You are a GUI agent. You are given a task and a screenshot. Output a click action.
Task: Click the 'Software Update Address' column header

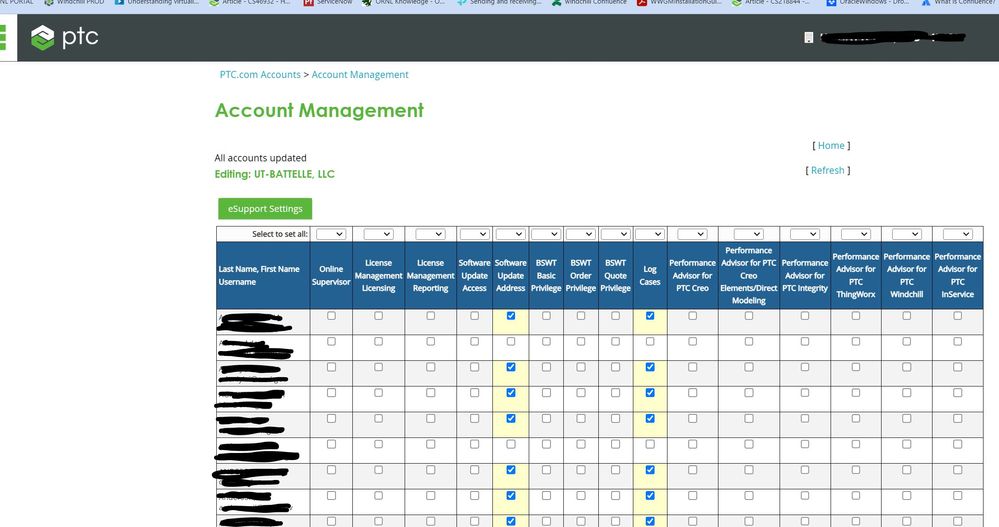tap(511, 275)
